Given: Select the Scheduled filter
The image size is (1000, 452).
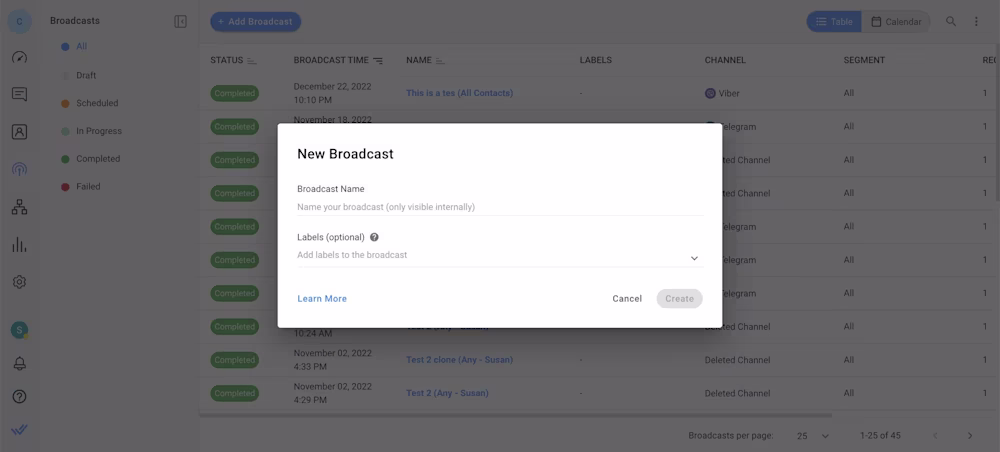Looking at the screenshot, I should [x=97, y=103].
